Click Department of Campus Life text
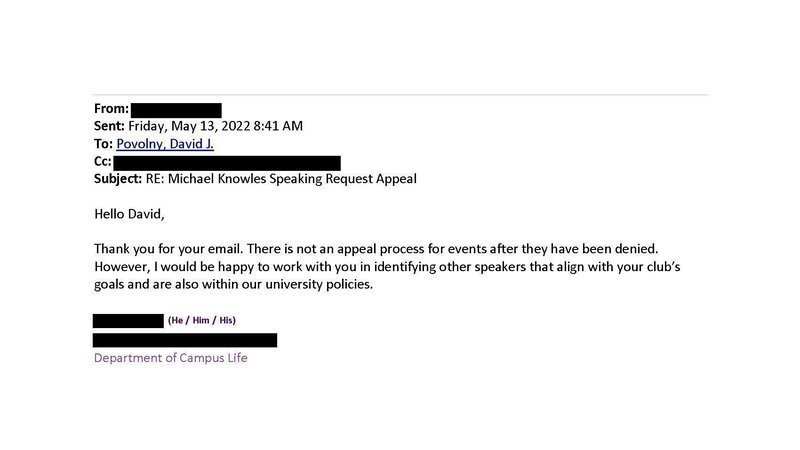Viewport: 800px width, 450px height. pyautogui.click(x=170, y=358)
